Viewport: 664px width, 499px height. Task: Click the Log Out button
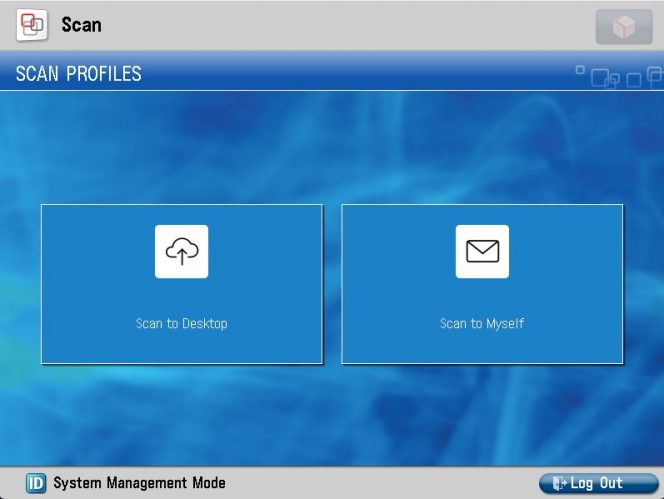tap(598, 483)
